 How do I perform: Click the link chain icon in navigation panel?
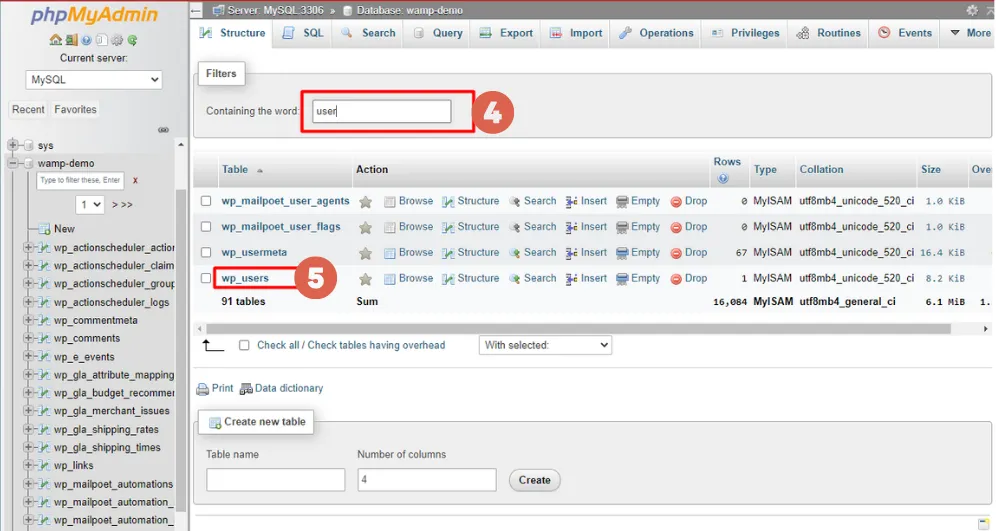click(x=163, y=130)
